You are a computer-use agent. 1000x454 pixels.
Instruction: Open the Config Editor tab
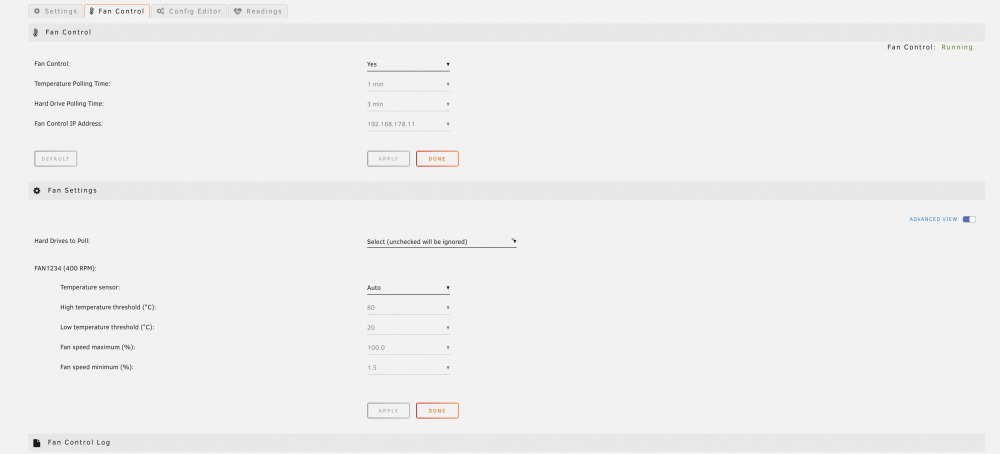click(x=189, y=11)
